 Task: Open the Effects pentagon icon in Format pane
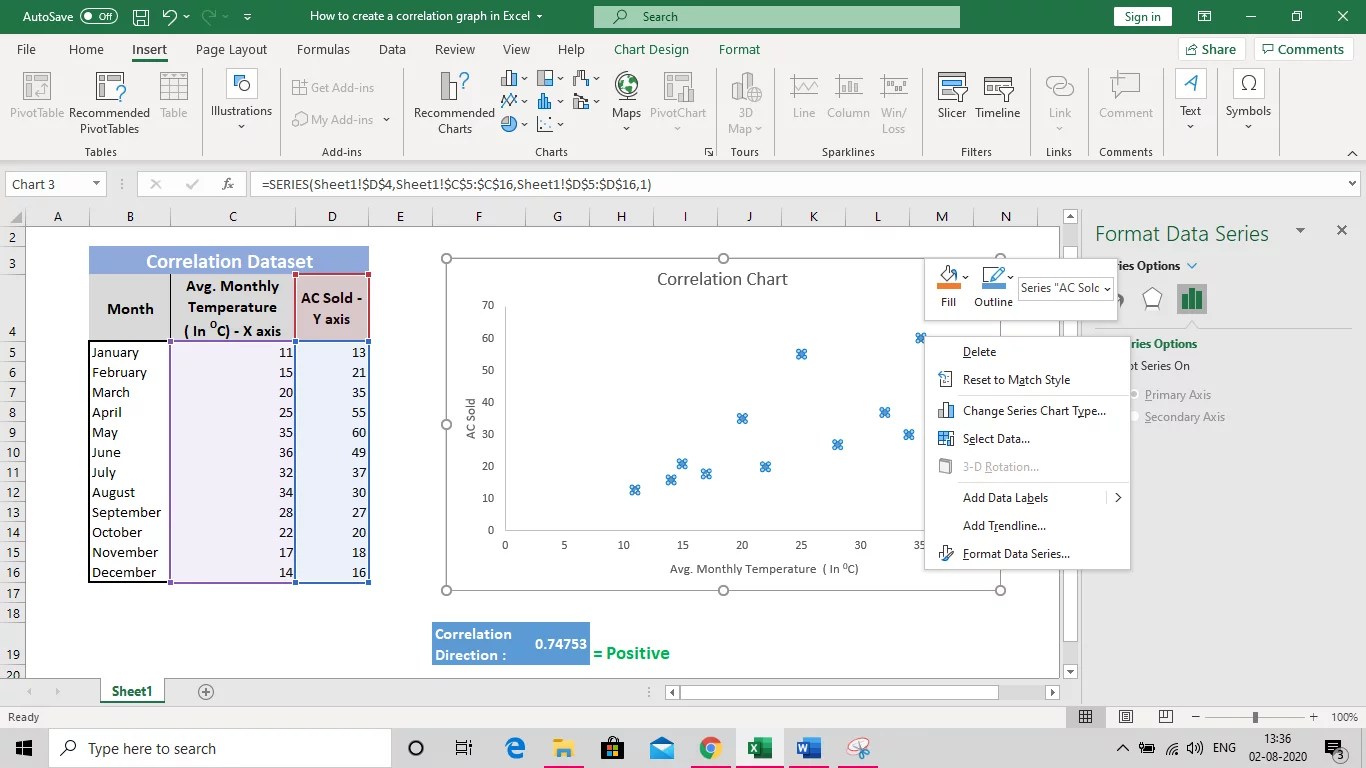coord(1152,299)
